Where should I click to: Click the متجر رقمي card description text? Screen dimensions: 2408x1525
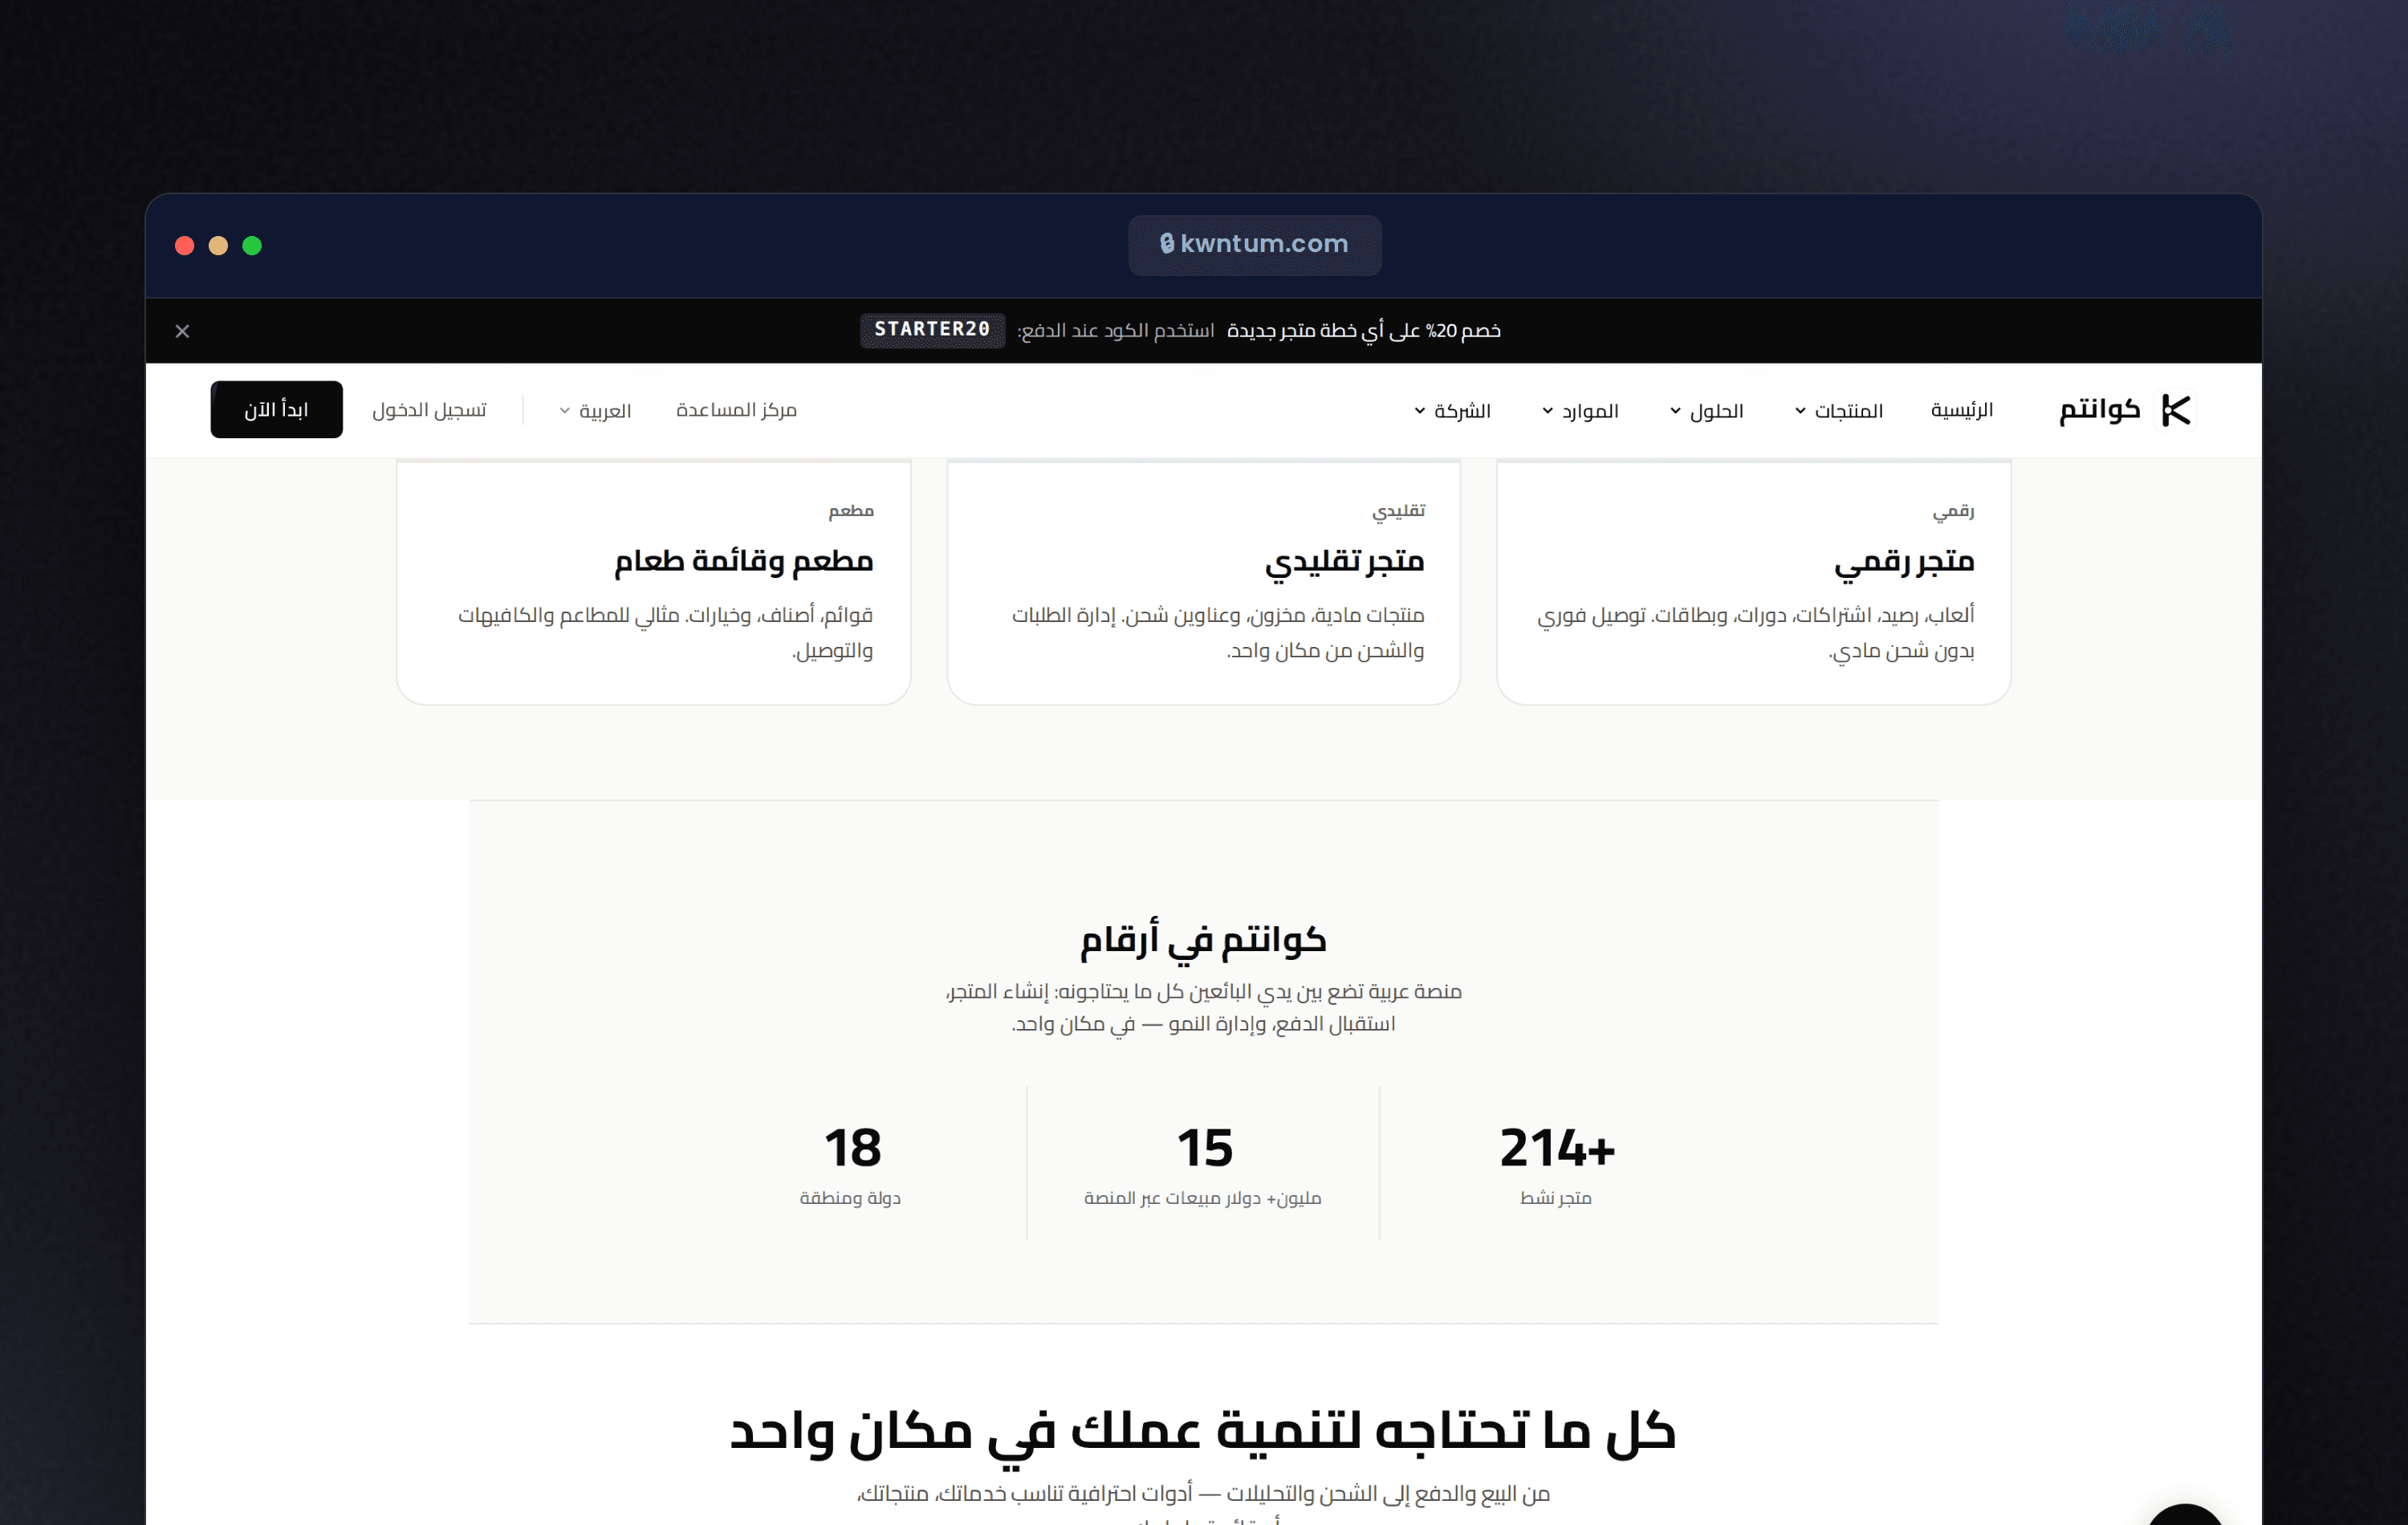click(1756, 632)
